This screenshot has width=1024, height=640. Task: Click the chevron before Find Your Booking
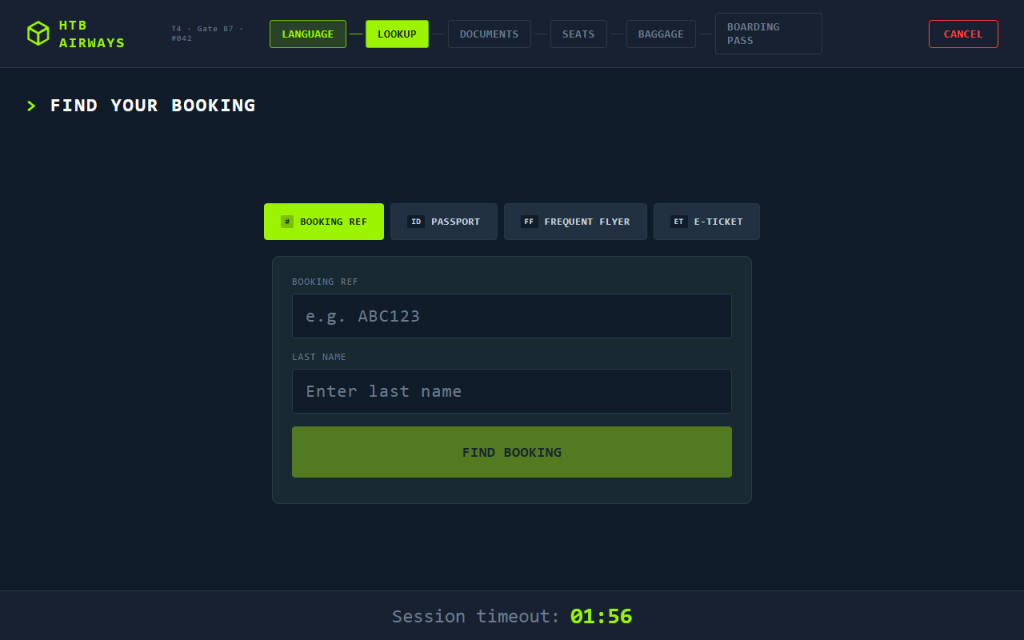point(31,106)
